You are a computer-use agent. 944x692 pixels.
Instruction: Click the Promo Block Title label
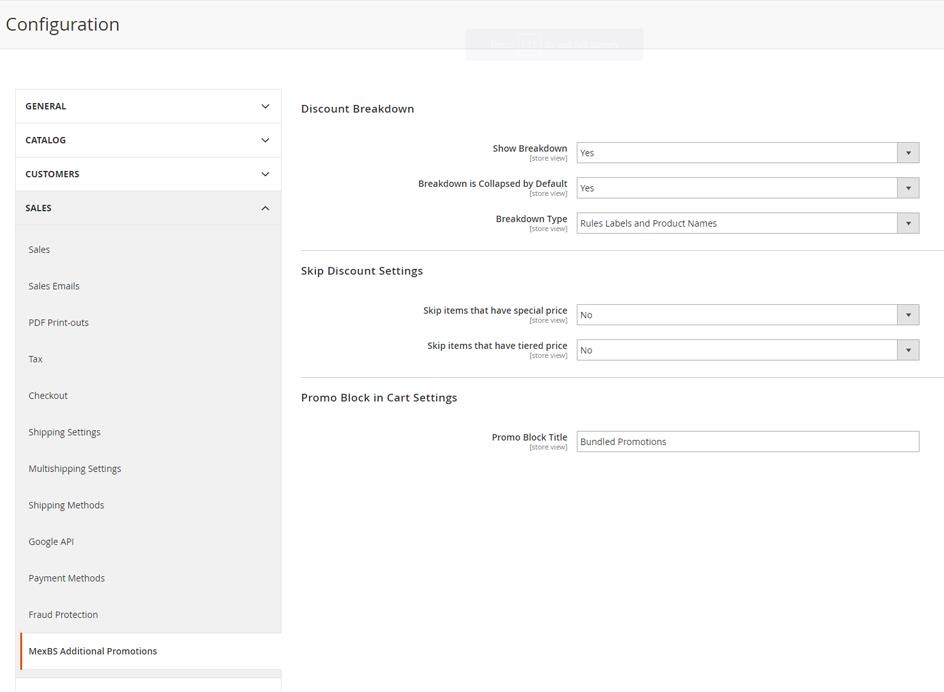point(529,437)
